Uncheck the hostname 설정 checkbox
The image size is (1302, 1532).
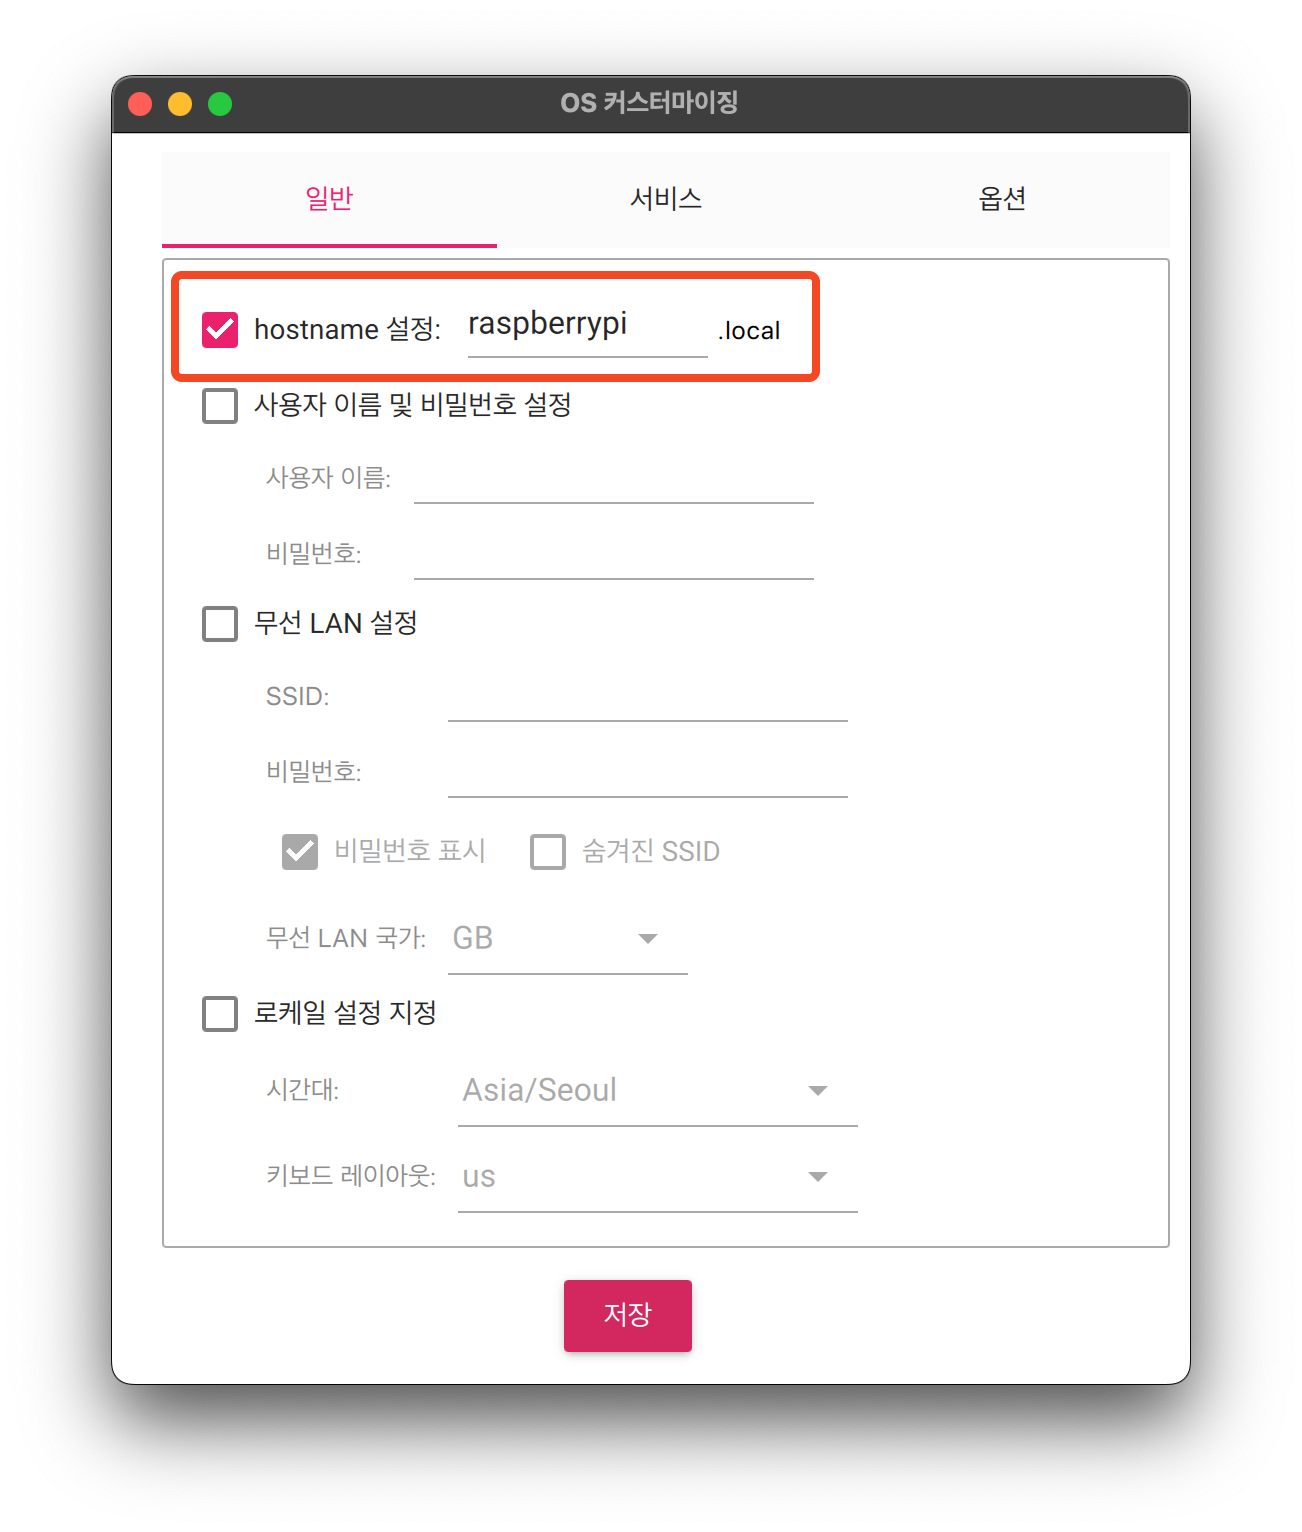point(220,329)
